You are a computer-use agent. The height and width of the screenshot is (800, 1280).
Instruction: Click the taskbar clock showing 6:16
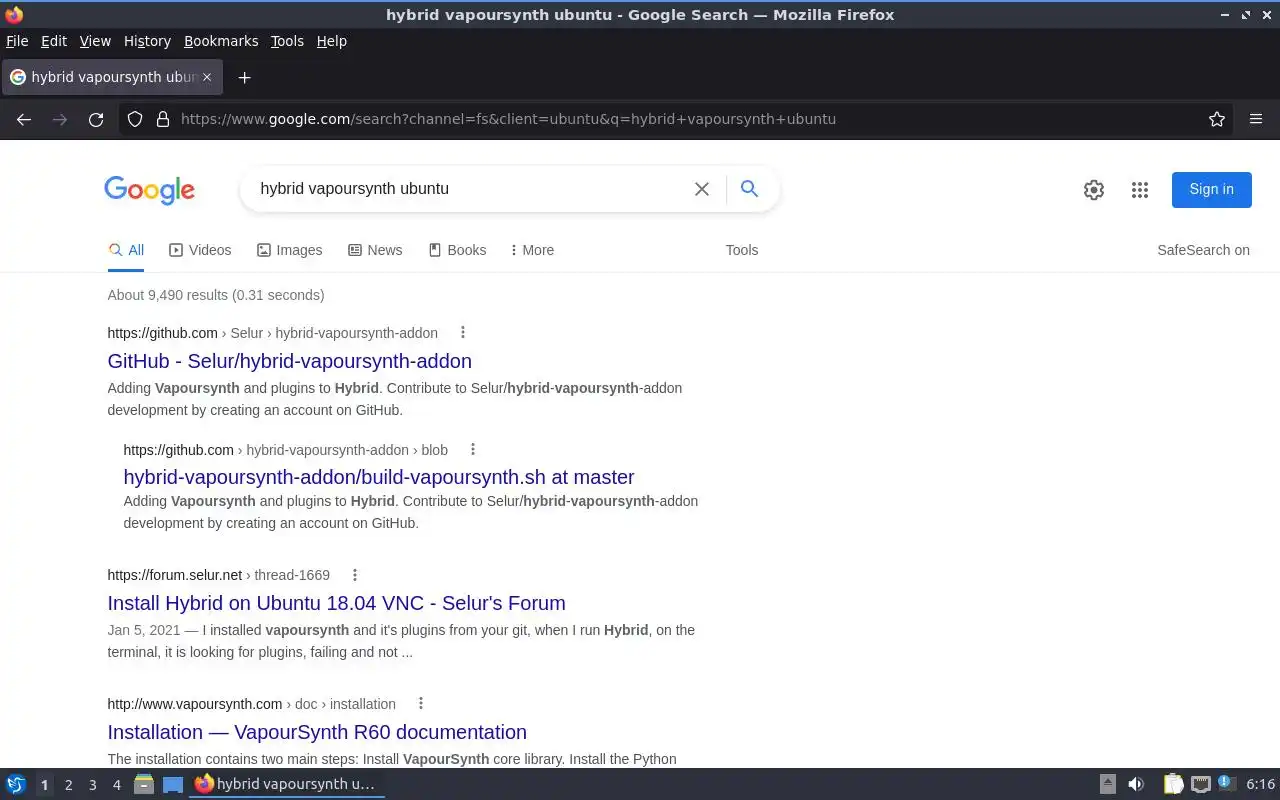click(1261, 784)
